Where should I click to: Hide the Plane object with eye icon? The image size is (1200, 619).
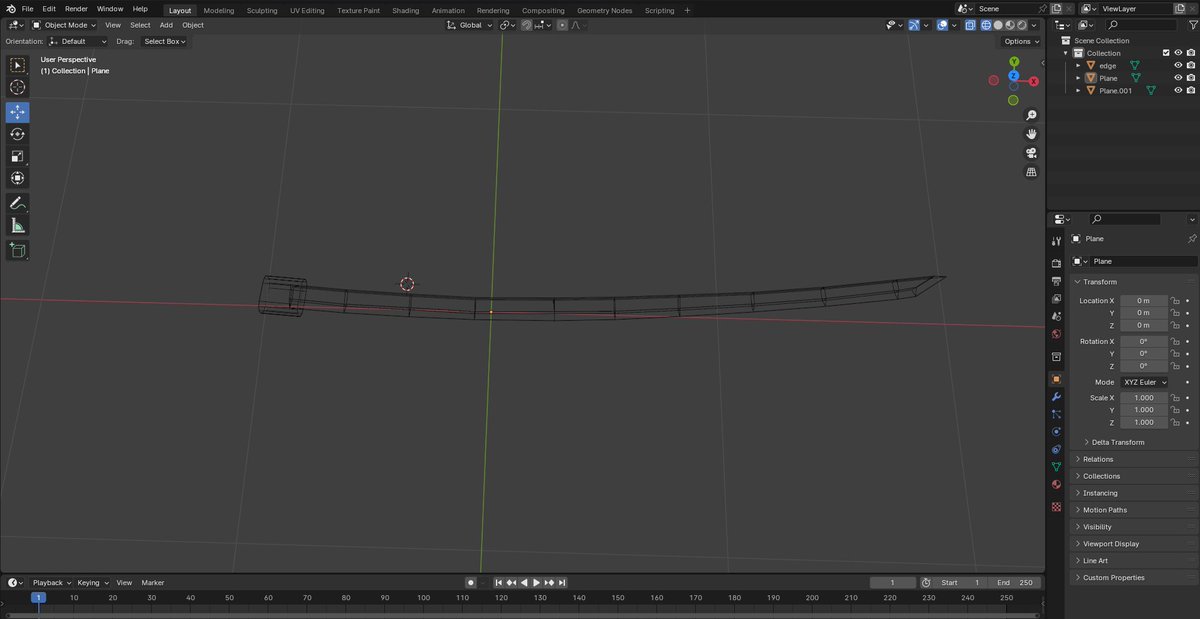point(1178,78)
